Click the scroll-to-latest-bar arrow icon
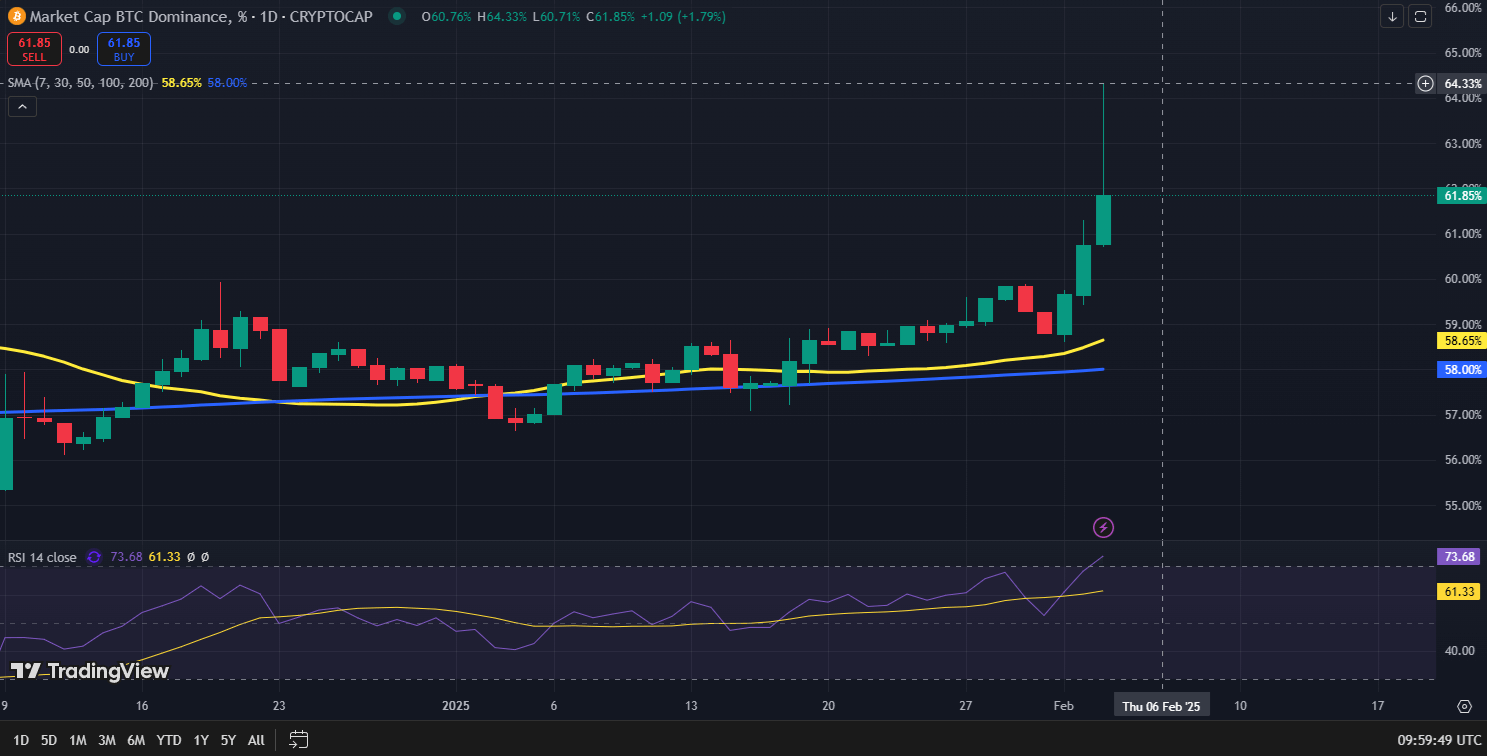 click(1392, 17)
